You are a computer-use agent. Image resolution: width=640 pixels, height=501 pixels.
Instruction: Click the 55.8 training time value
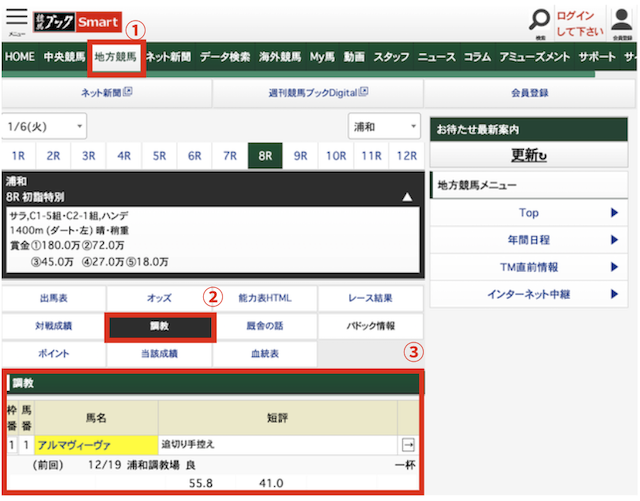(200, 483)
